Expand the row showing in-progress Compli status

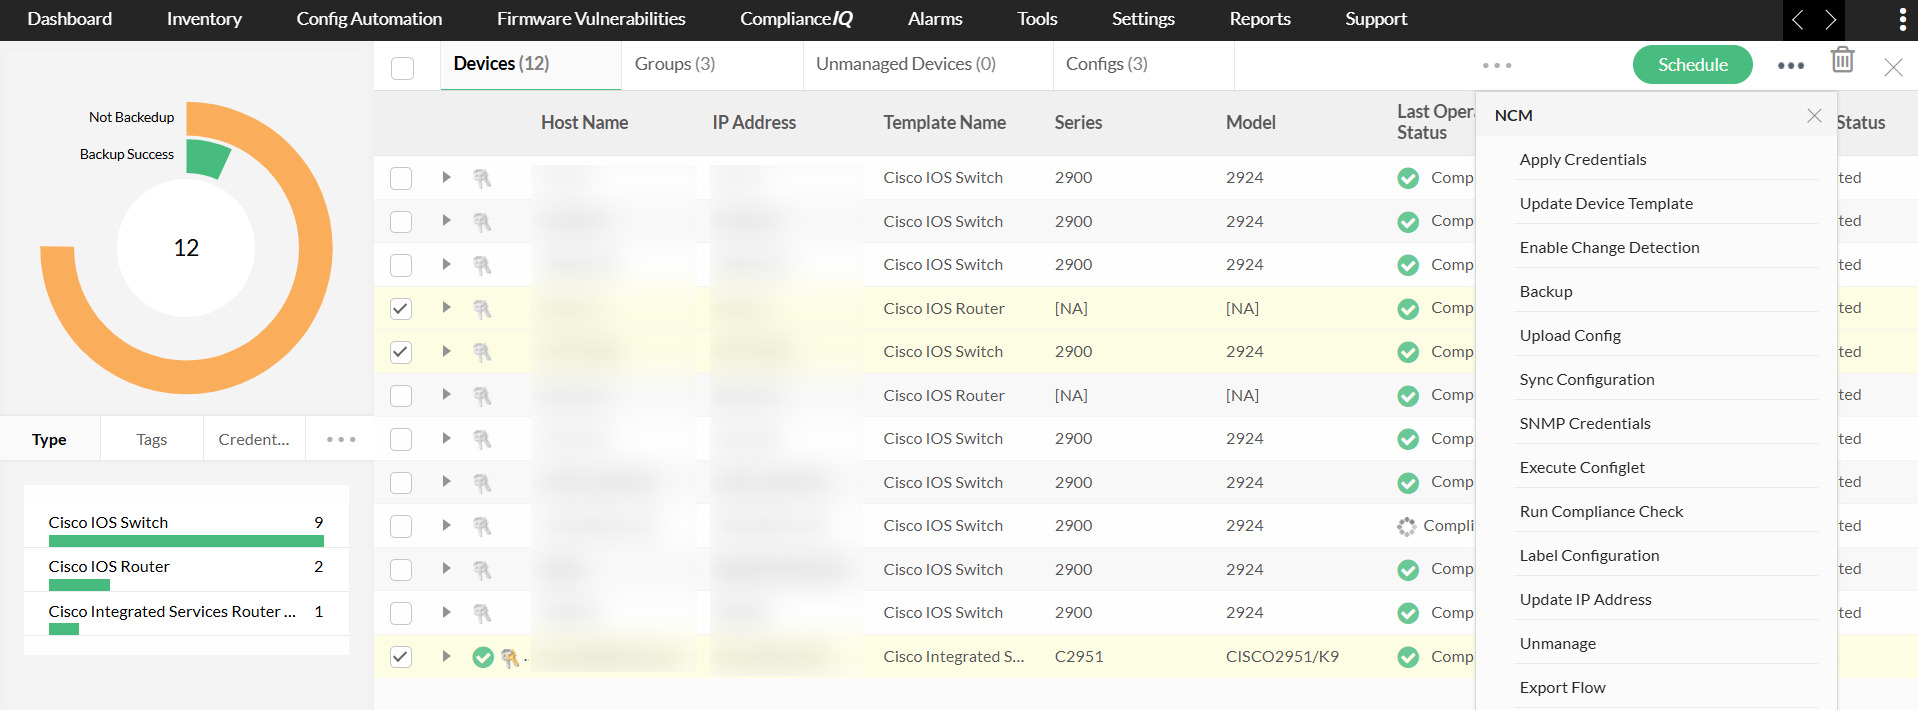coord(446,525)
